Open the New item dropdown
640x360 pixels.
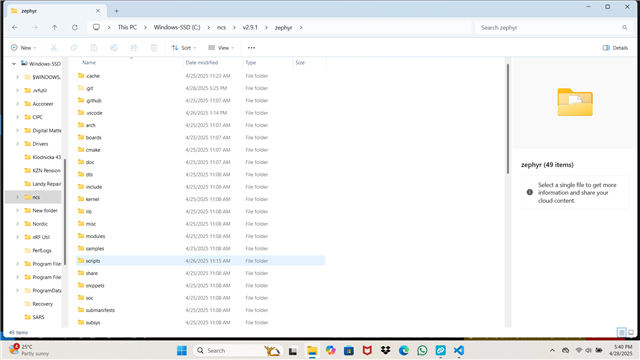(23, 48)
